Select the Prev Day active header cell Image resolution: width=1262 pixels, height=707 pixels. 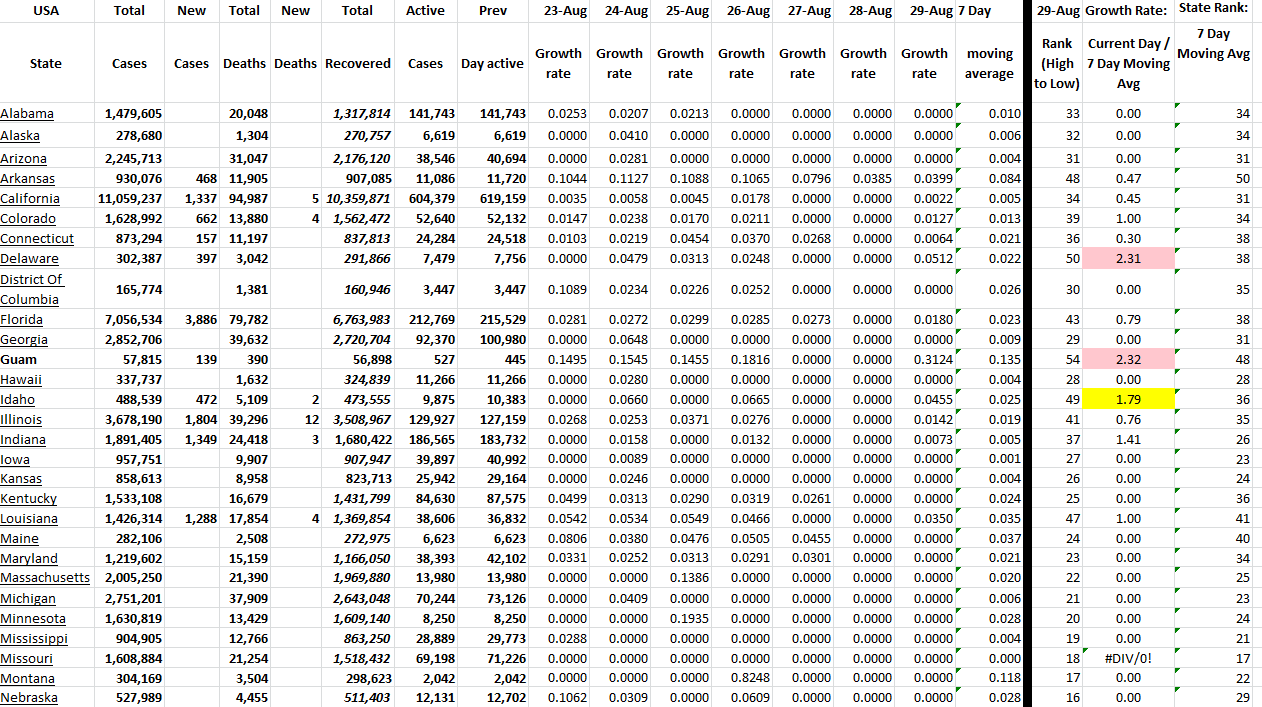coord(492,63)
